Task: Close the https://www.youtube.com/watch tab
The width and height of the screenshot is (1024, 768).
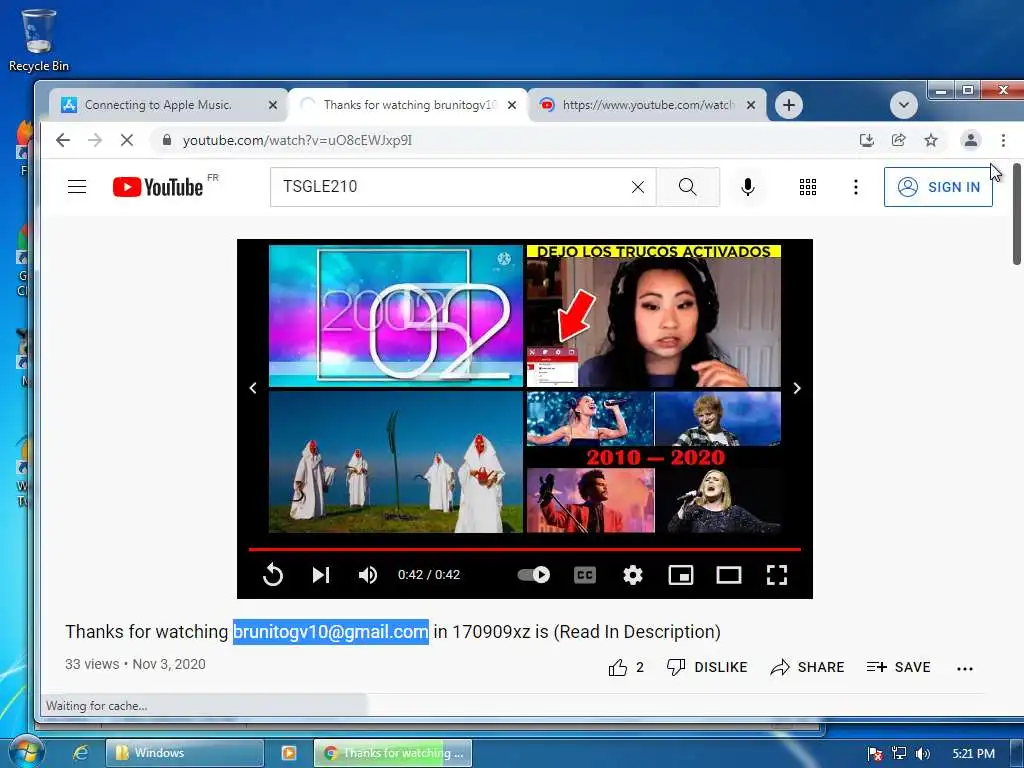Action: [x=751, y=105]
